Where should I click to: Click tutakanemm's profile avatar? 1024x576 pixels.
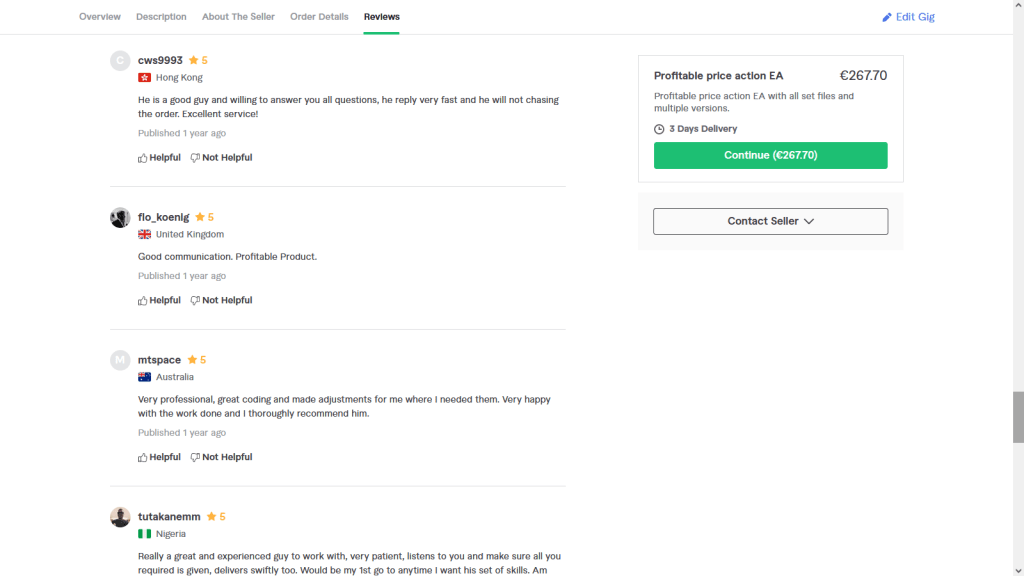120,517
